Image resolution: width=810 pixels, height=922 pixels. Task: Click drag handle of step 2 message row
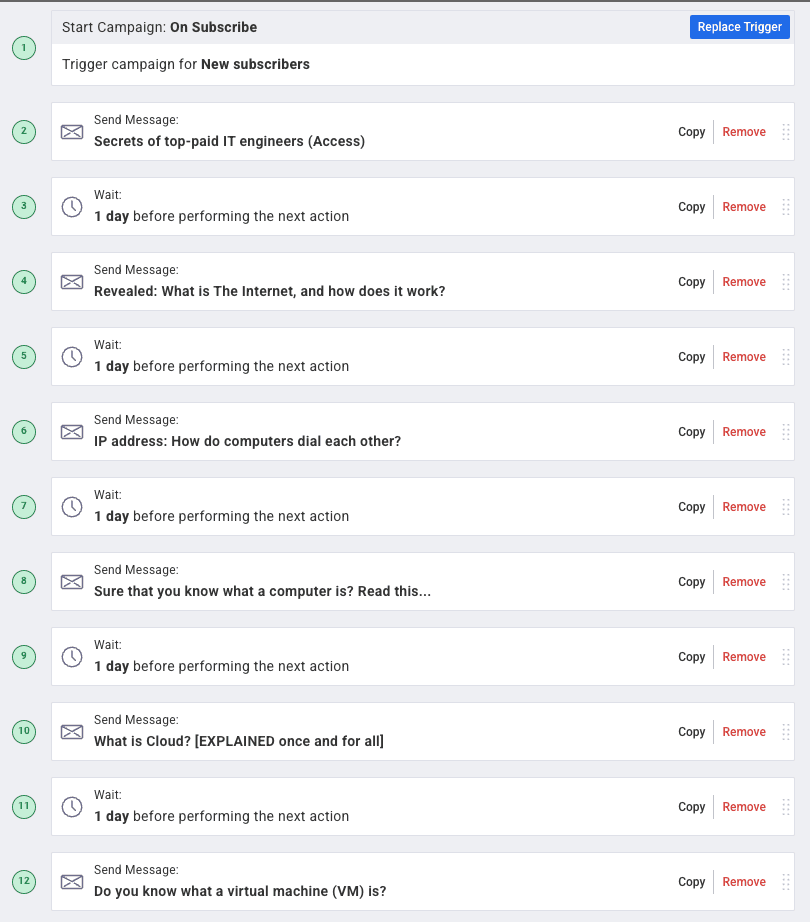(786, 132)
